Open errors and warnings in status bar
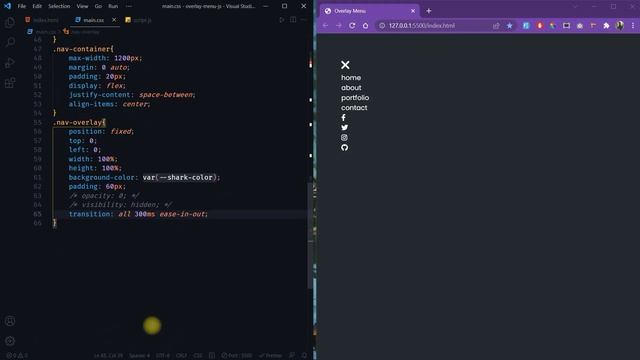 coord(17,356)
